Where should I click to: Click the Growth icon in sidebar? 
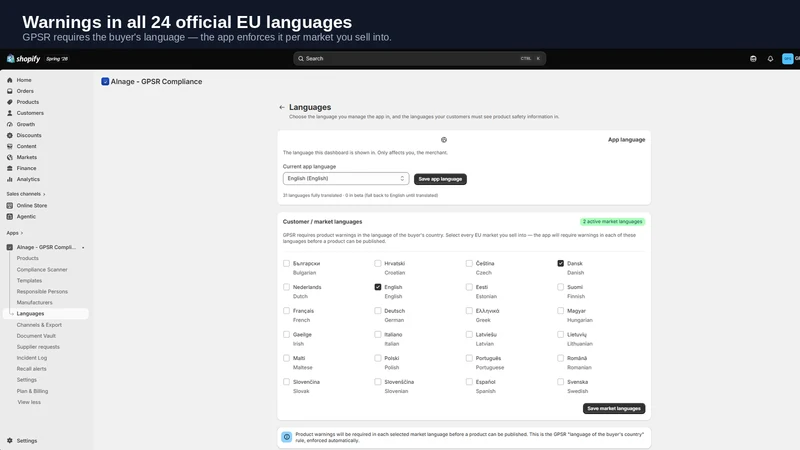[10, 124]
